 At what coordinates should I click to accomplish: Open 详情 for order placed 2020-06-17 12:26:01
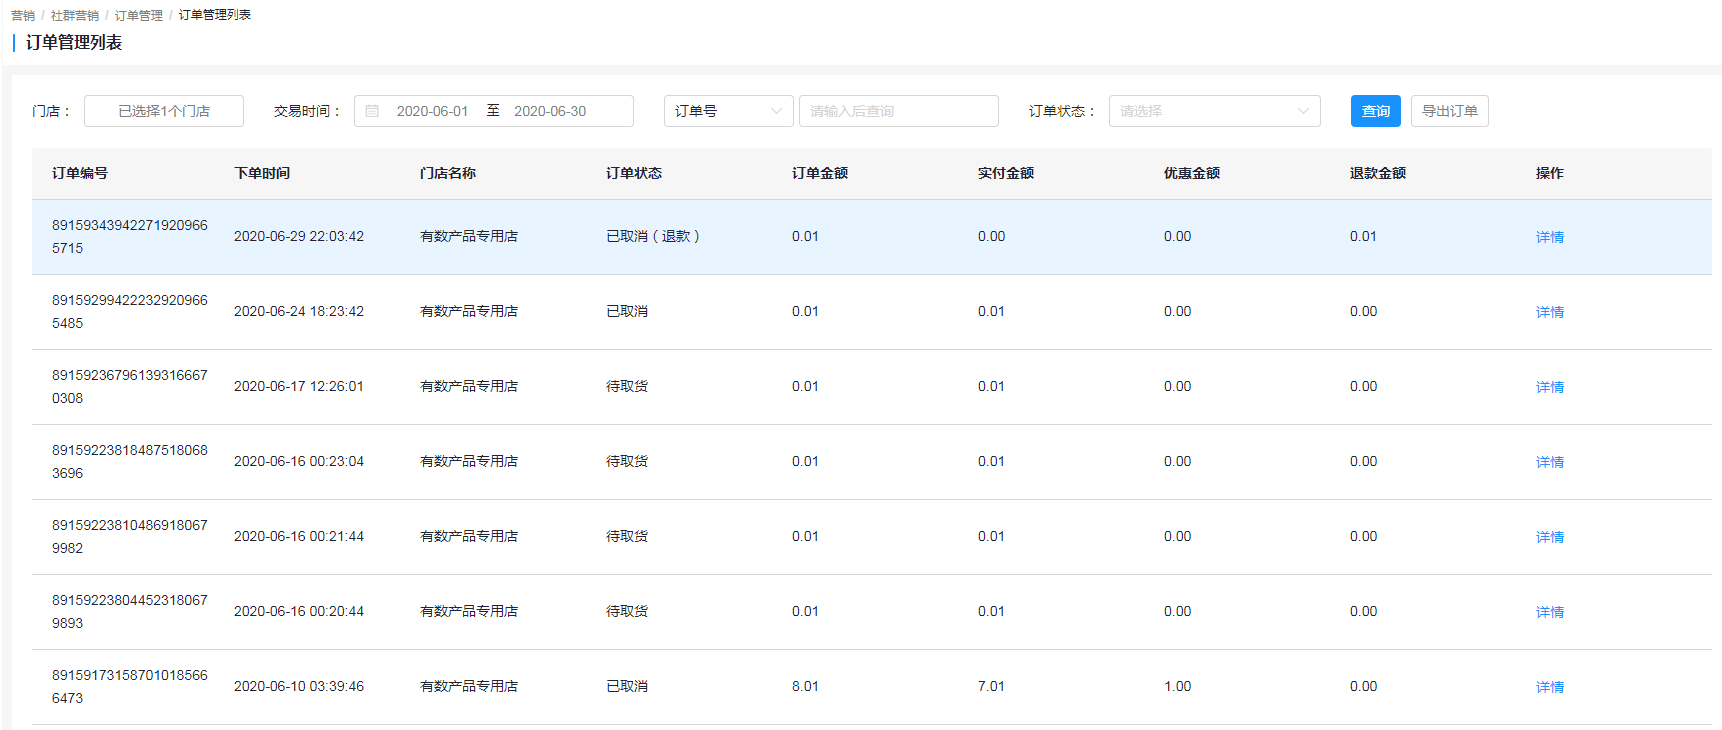[x=1550, y=387]
